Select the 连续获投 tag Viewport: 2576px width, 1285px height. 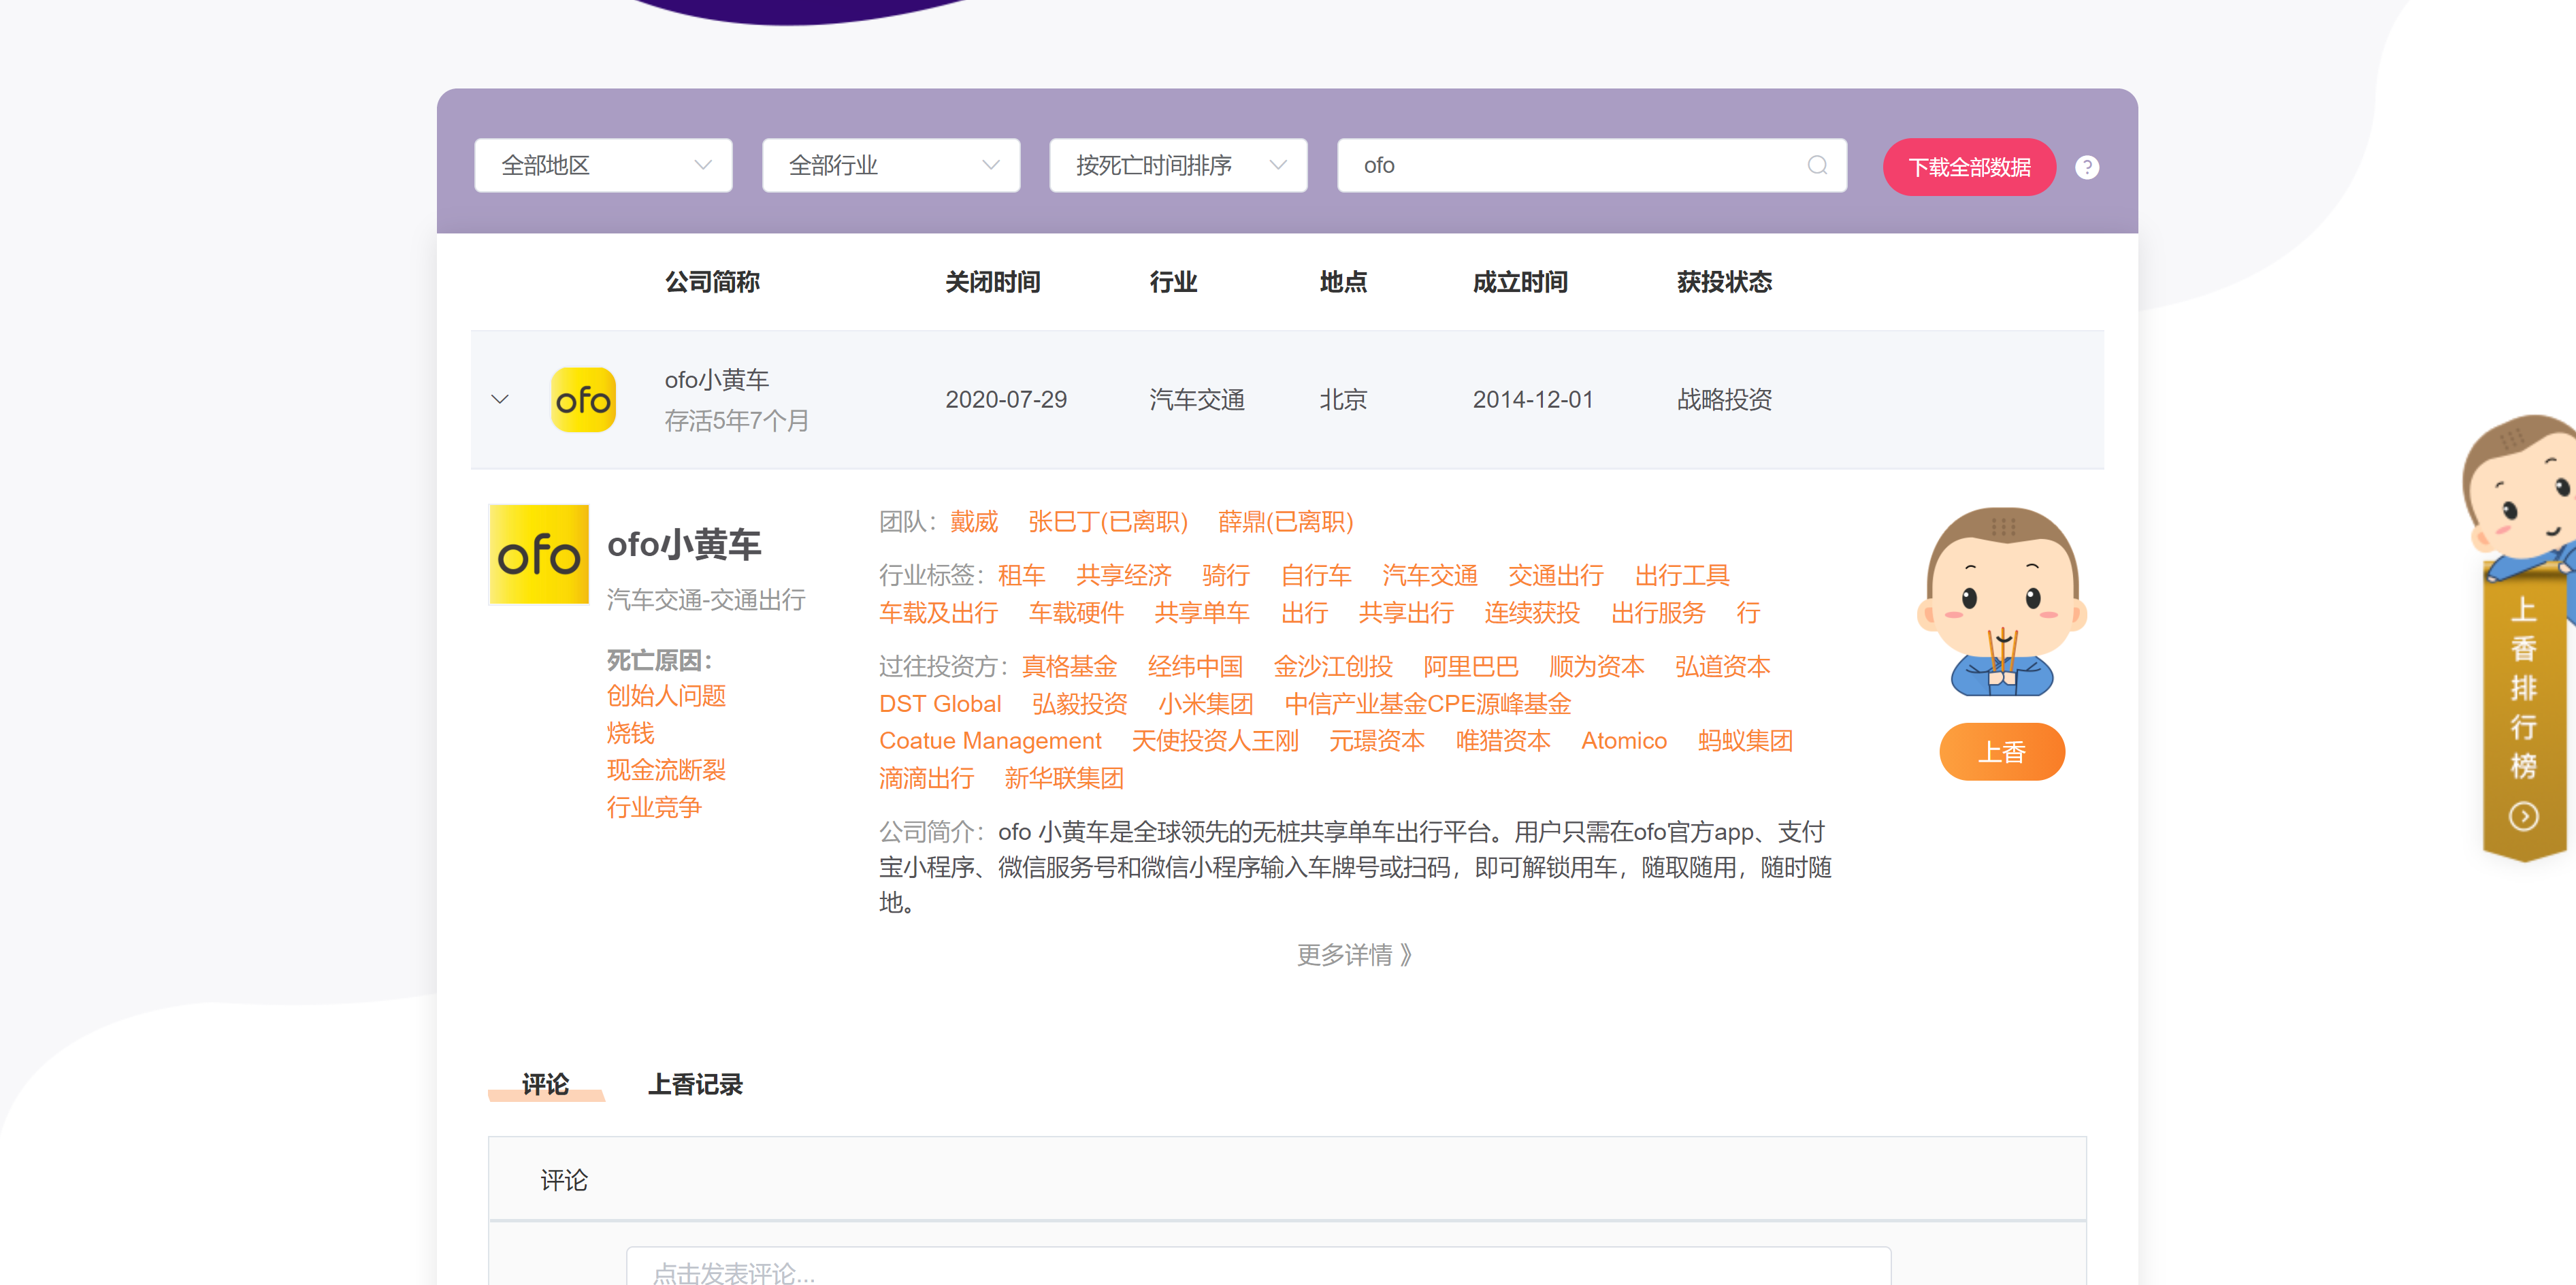click(1532, 613)
